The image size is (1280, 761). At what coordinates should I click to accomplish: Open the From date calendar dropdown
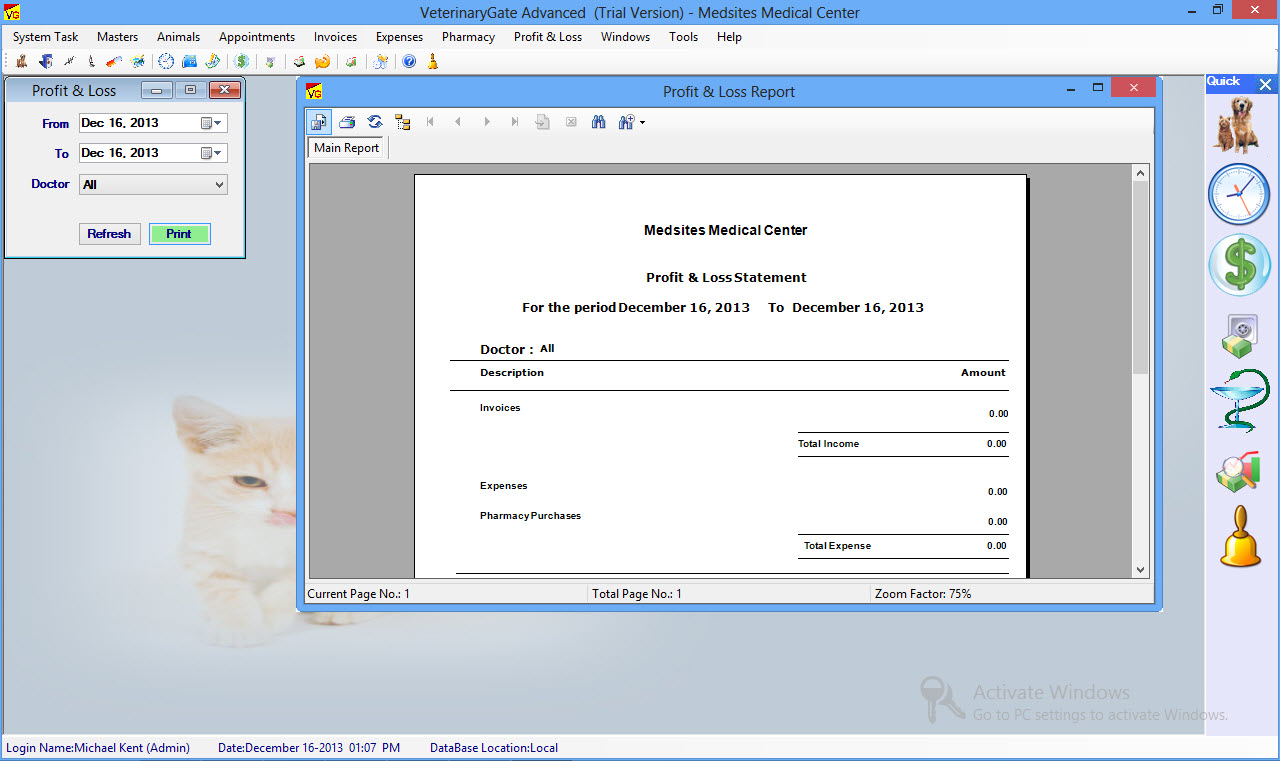pos(212,124)
